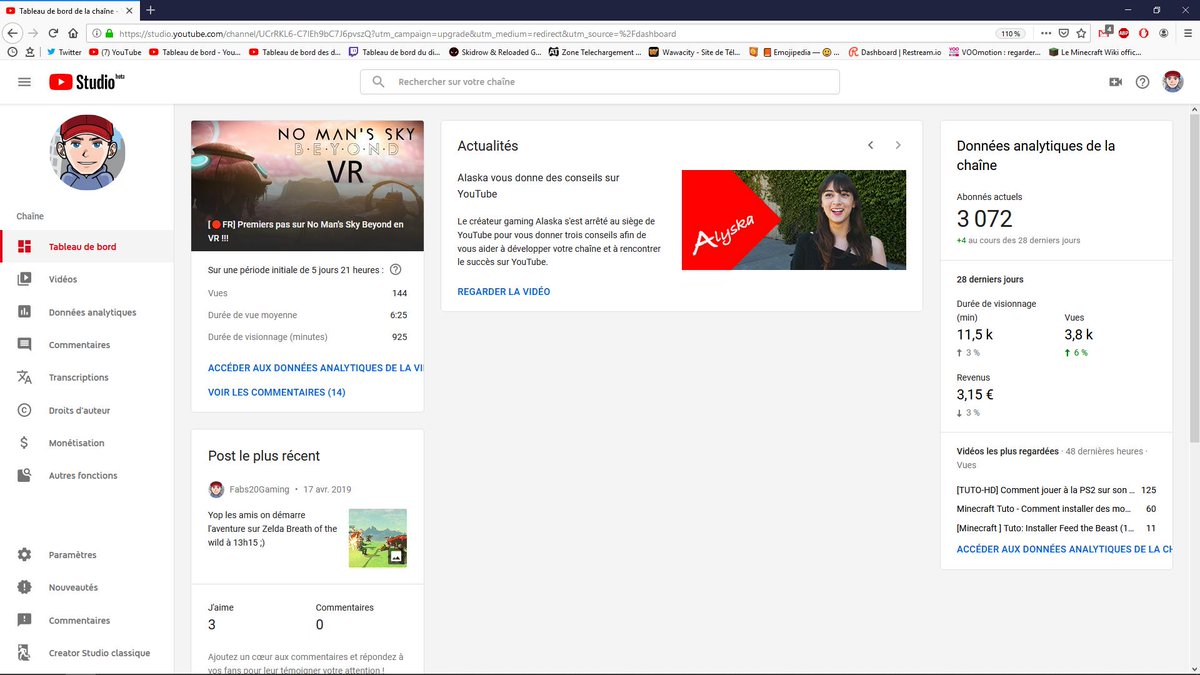
Task: Open the Alyska news video thumbnail
Action: pos(794,220)
